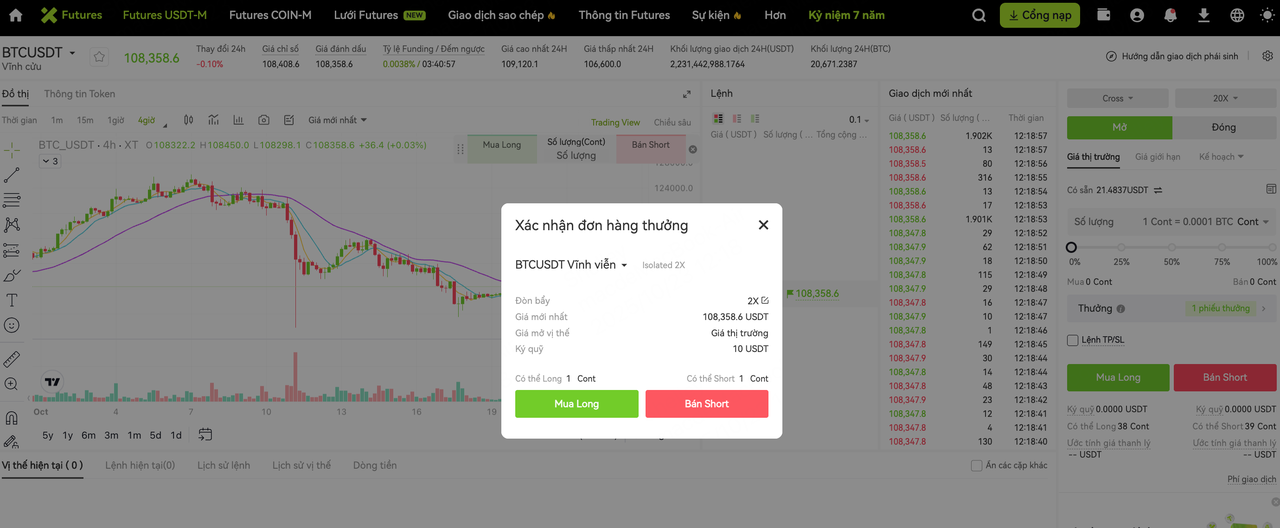Open Kỷ niệm 7 năm link
Viewport: 1280px width, 528px height.
pos(847,16)
